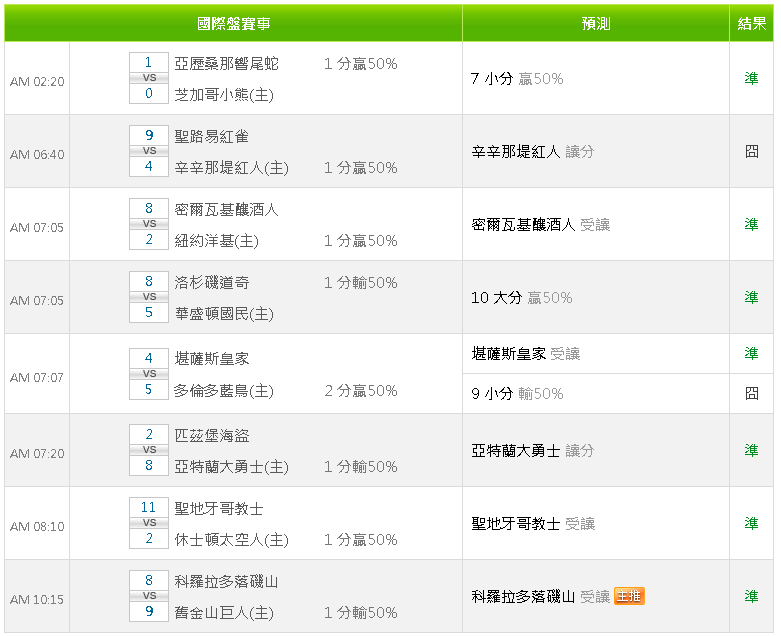Viewport: 781px width, 636px height.
Task: Select team 休士頓太空人(主)
Action: 231,539
